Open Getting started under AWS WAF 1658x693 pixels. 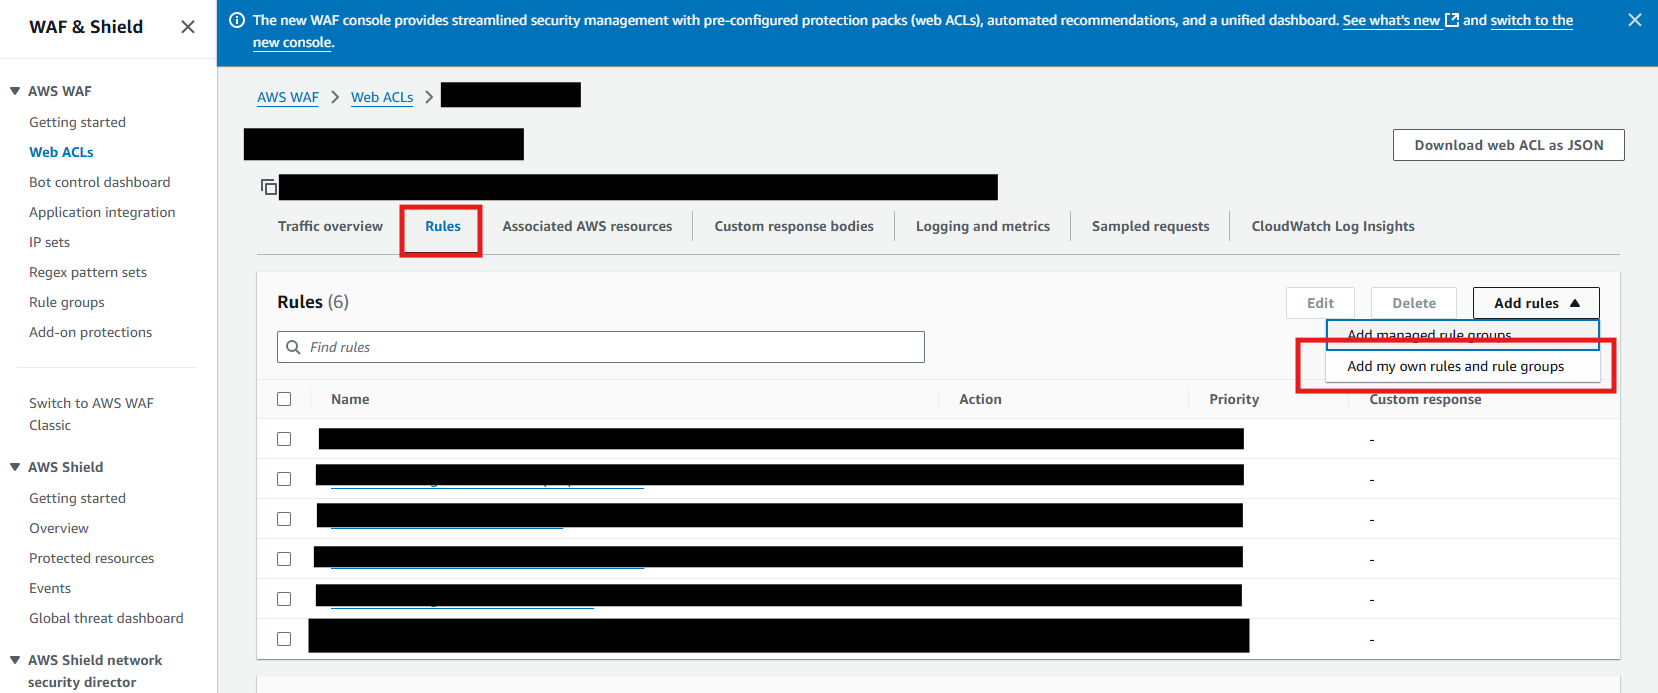point(77,122)
